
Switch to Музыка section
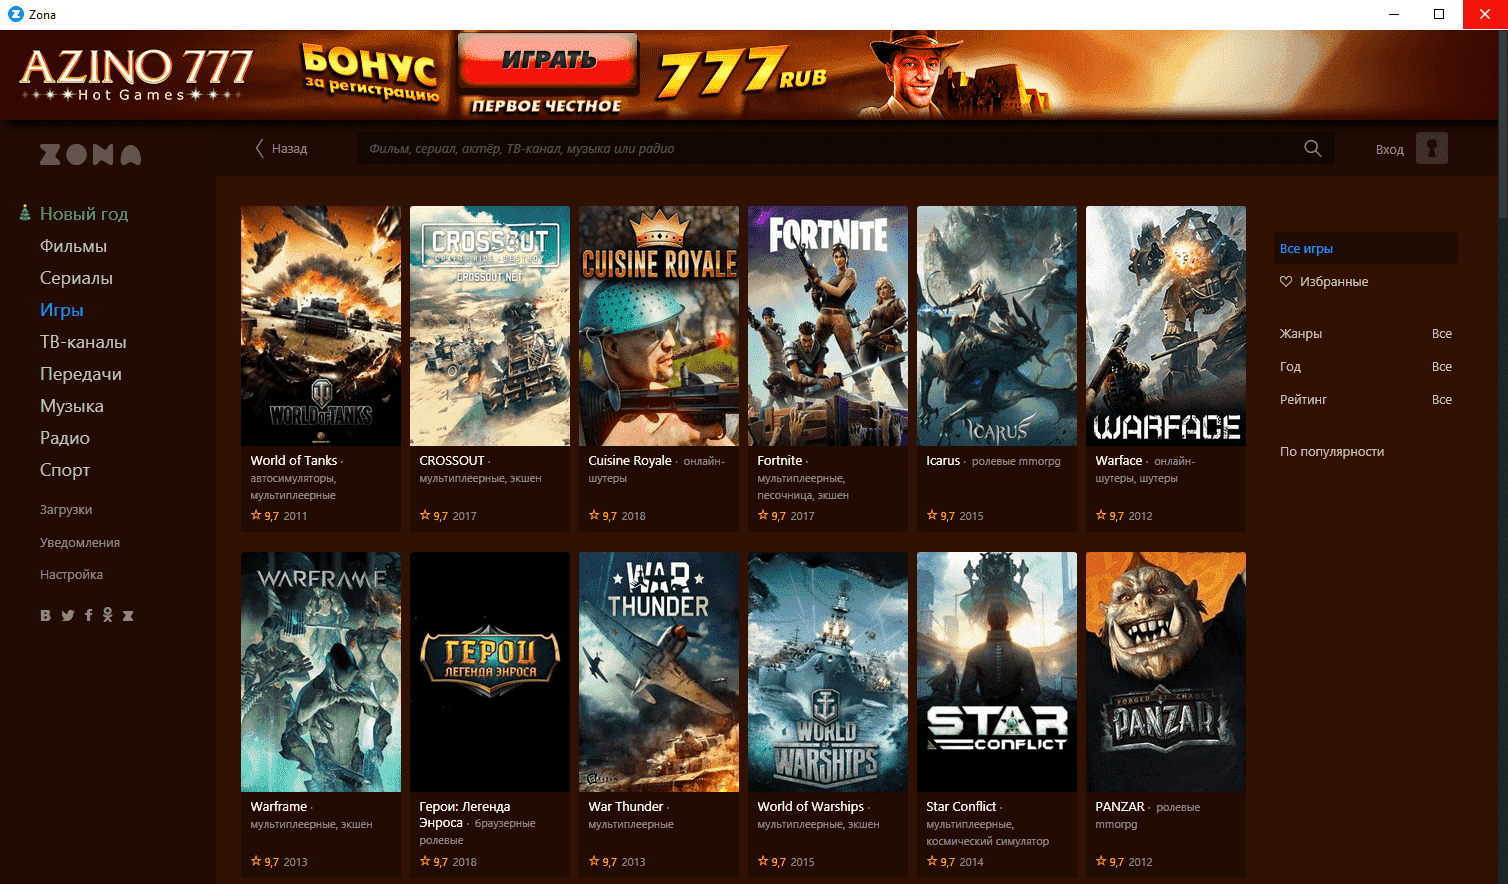click(x=72, y=406)
